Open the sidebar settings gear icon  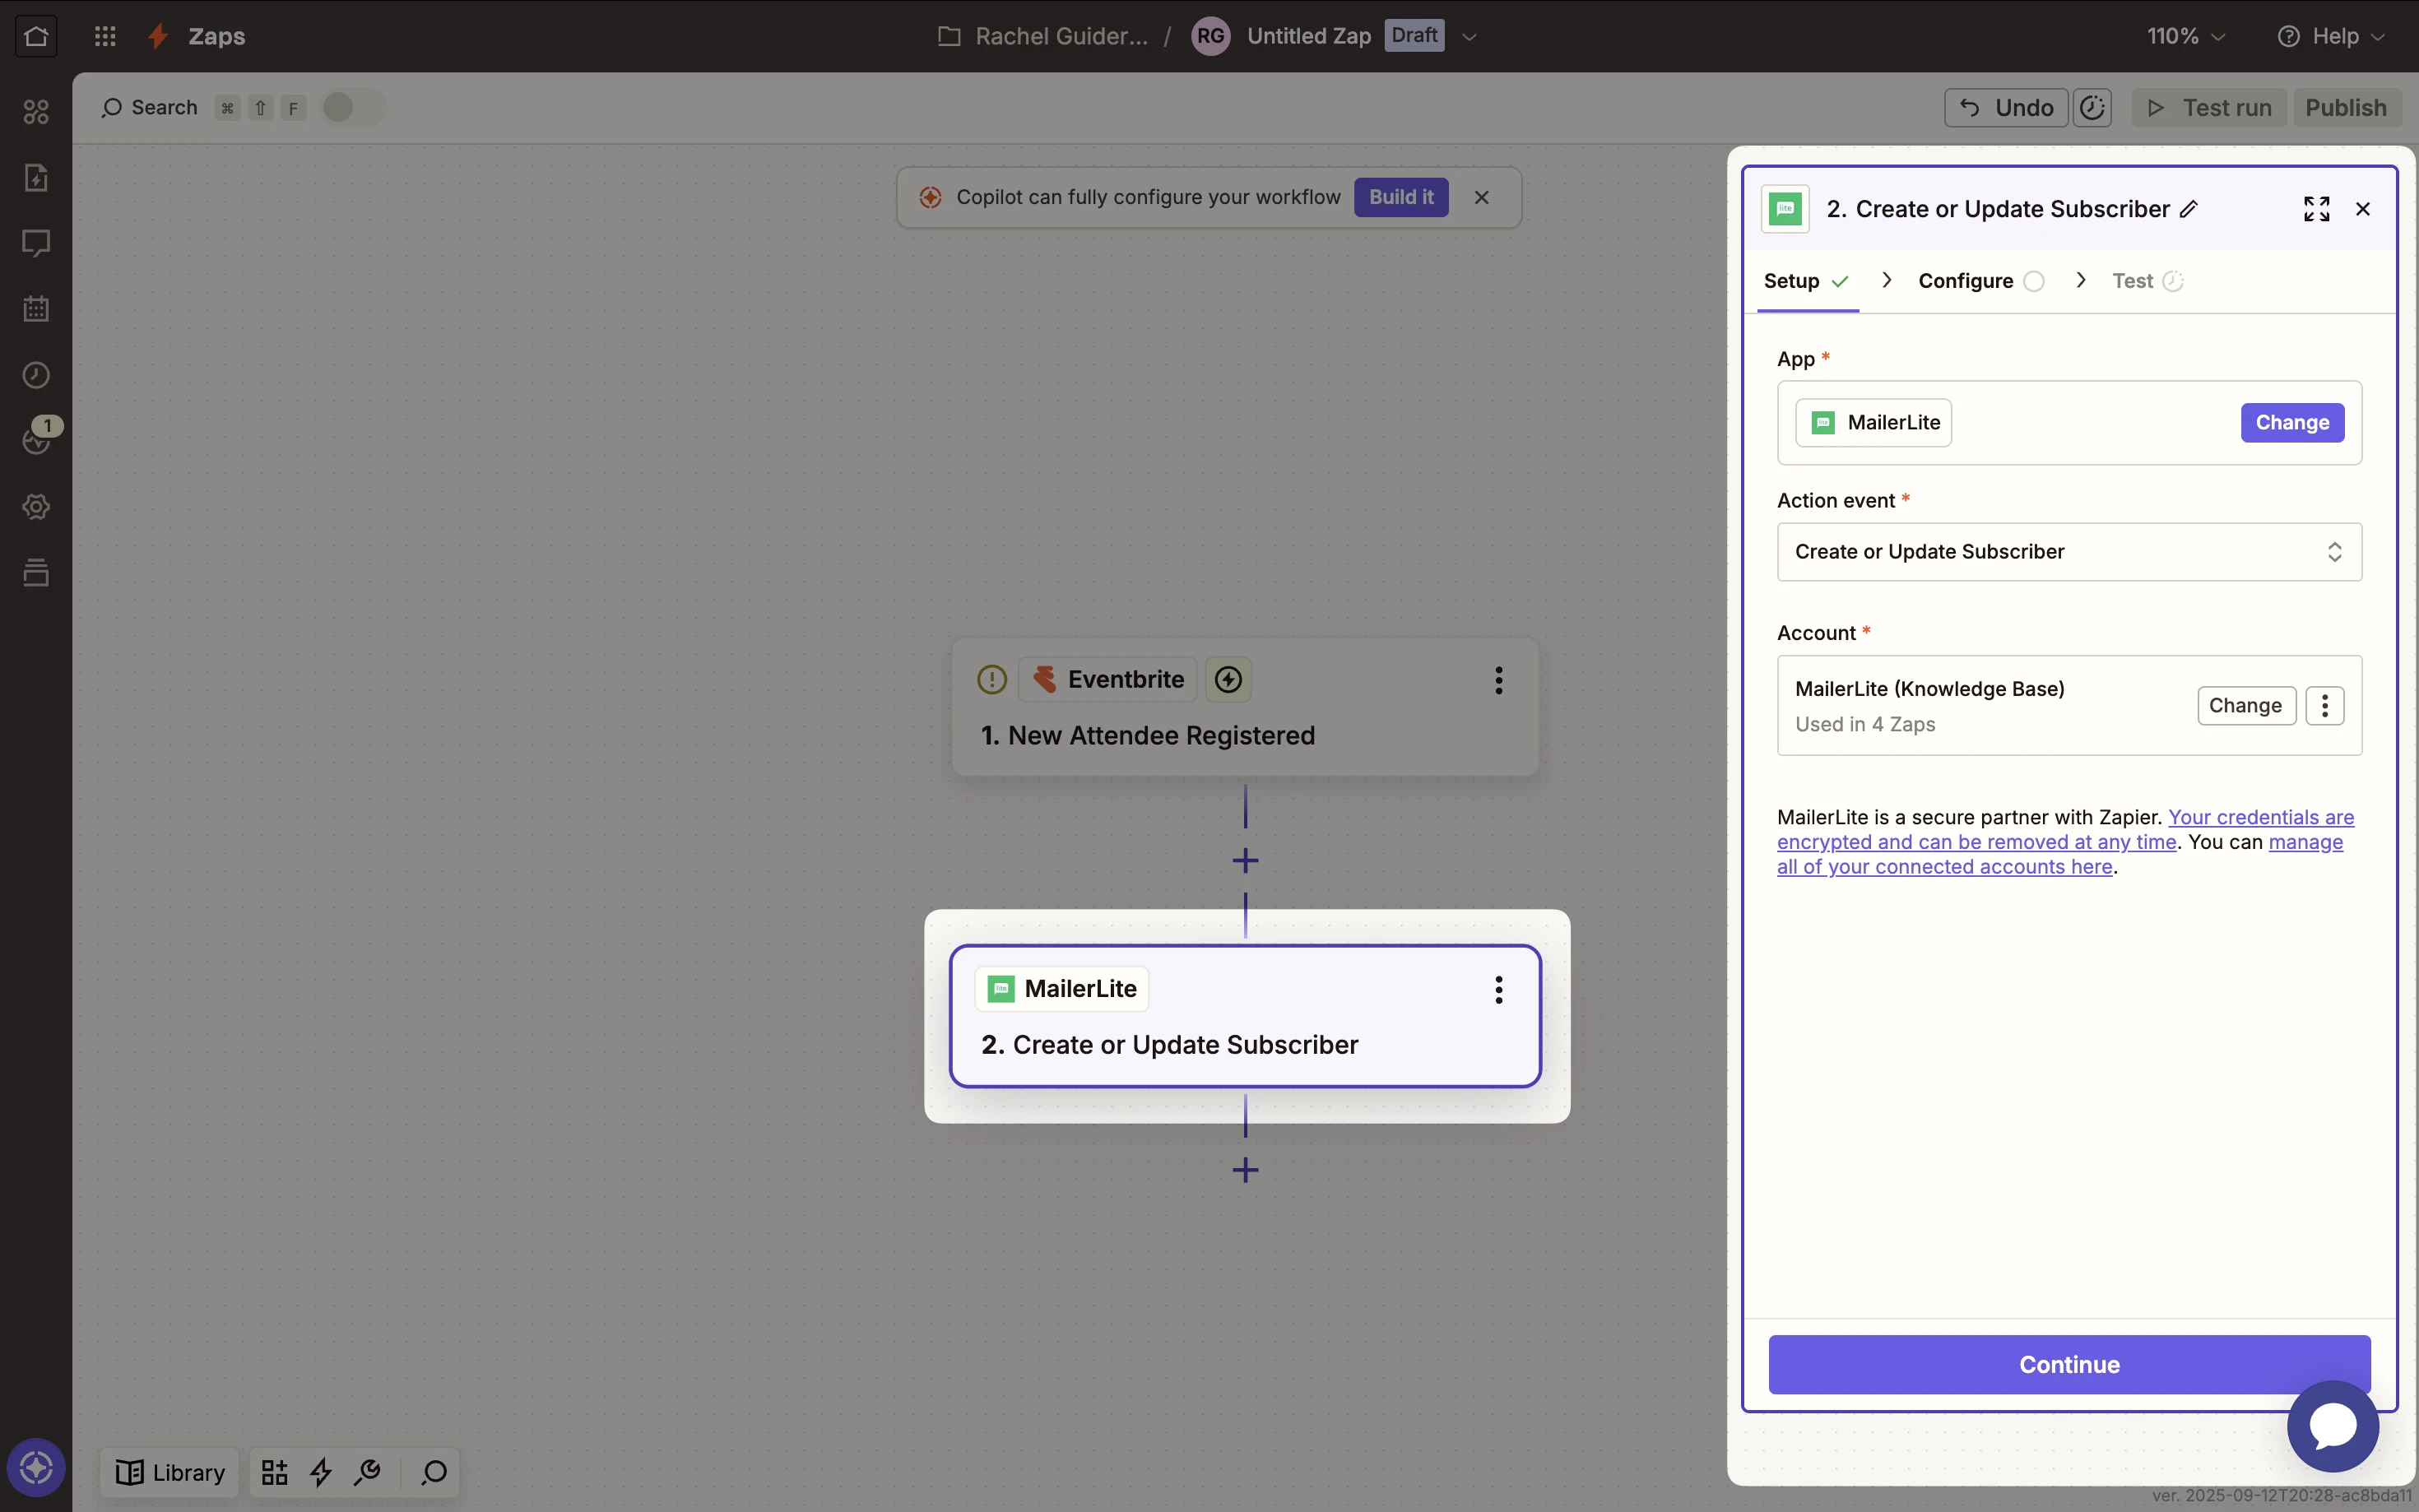click(x=36, y=506)
